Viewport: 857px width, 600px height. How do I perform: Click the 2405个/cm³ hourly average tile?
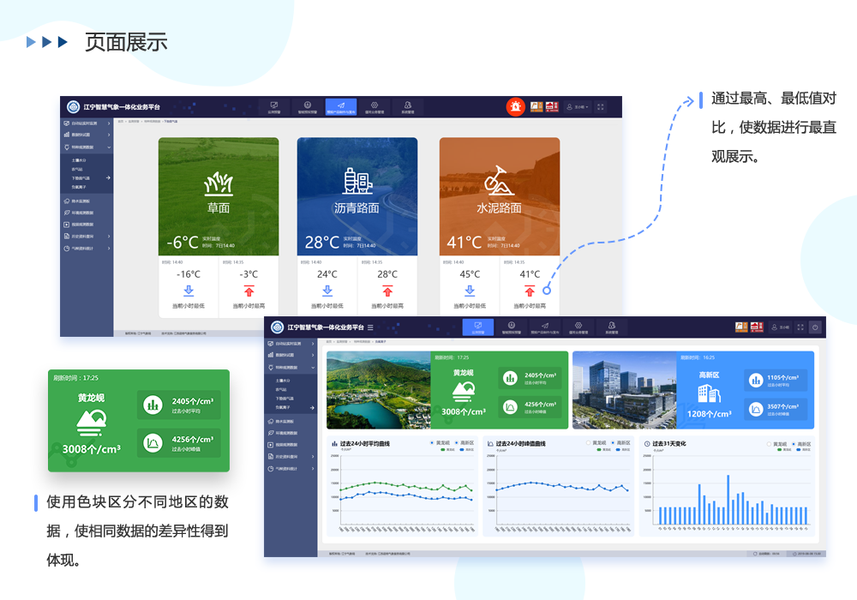530,378
